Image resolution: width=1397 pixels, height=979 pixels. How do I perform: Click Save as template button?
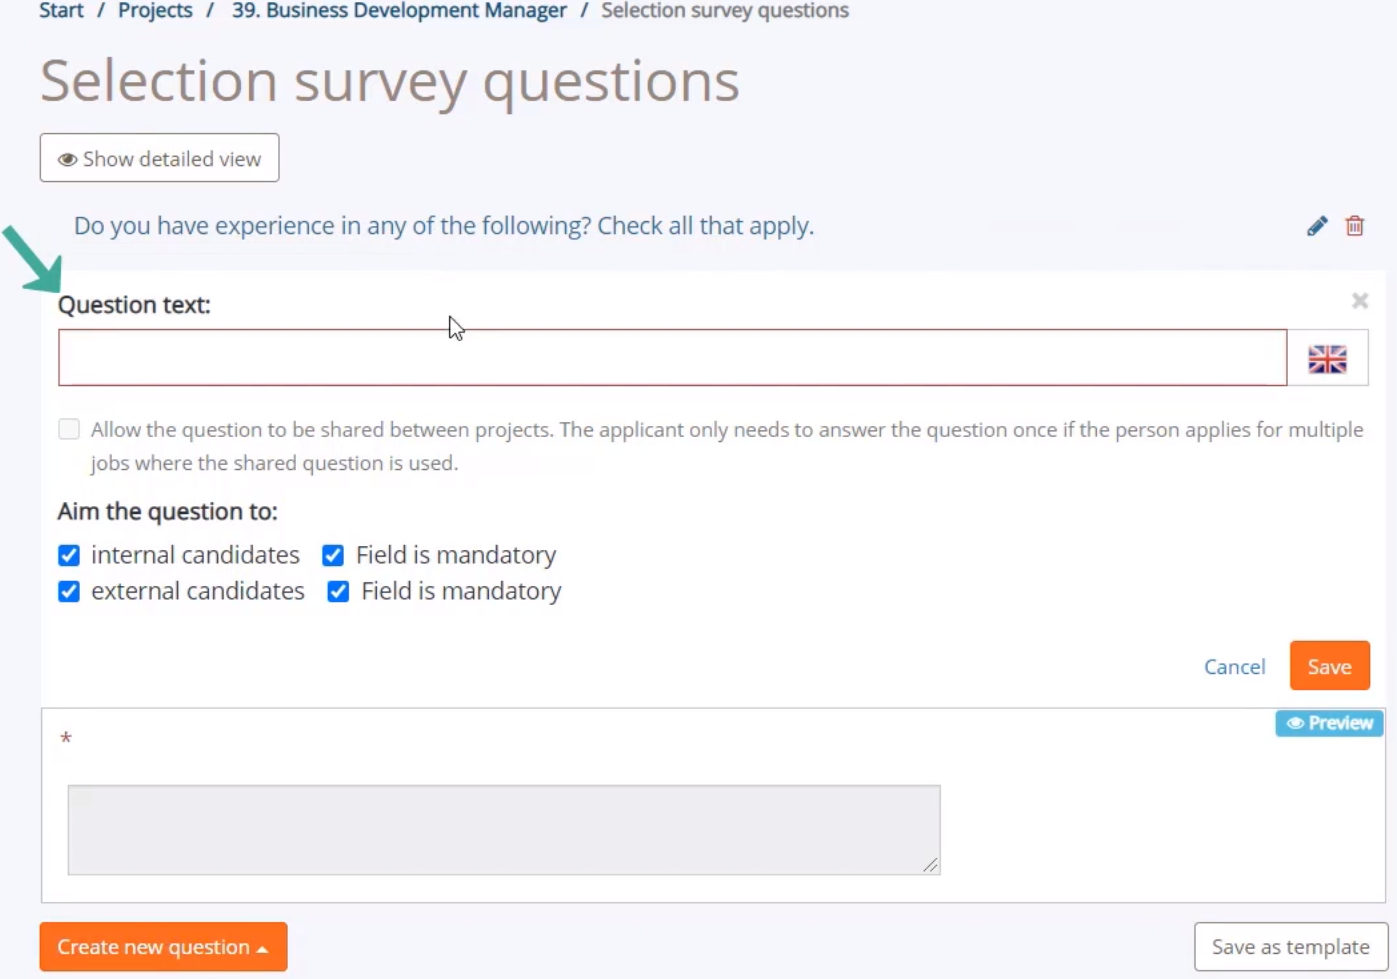click(x=1291, y=947)
